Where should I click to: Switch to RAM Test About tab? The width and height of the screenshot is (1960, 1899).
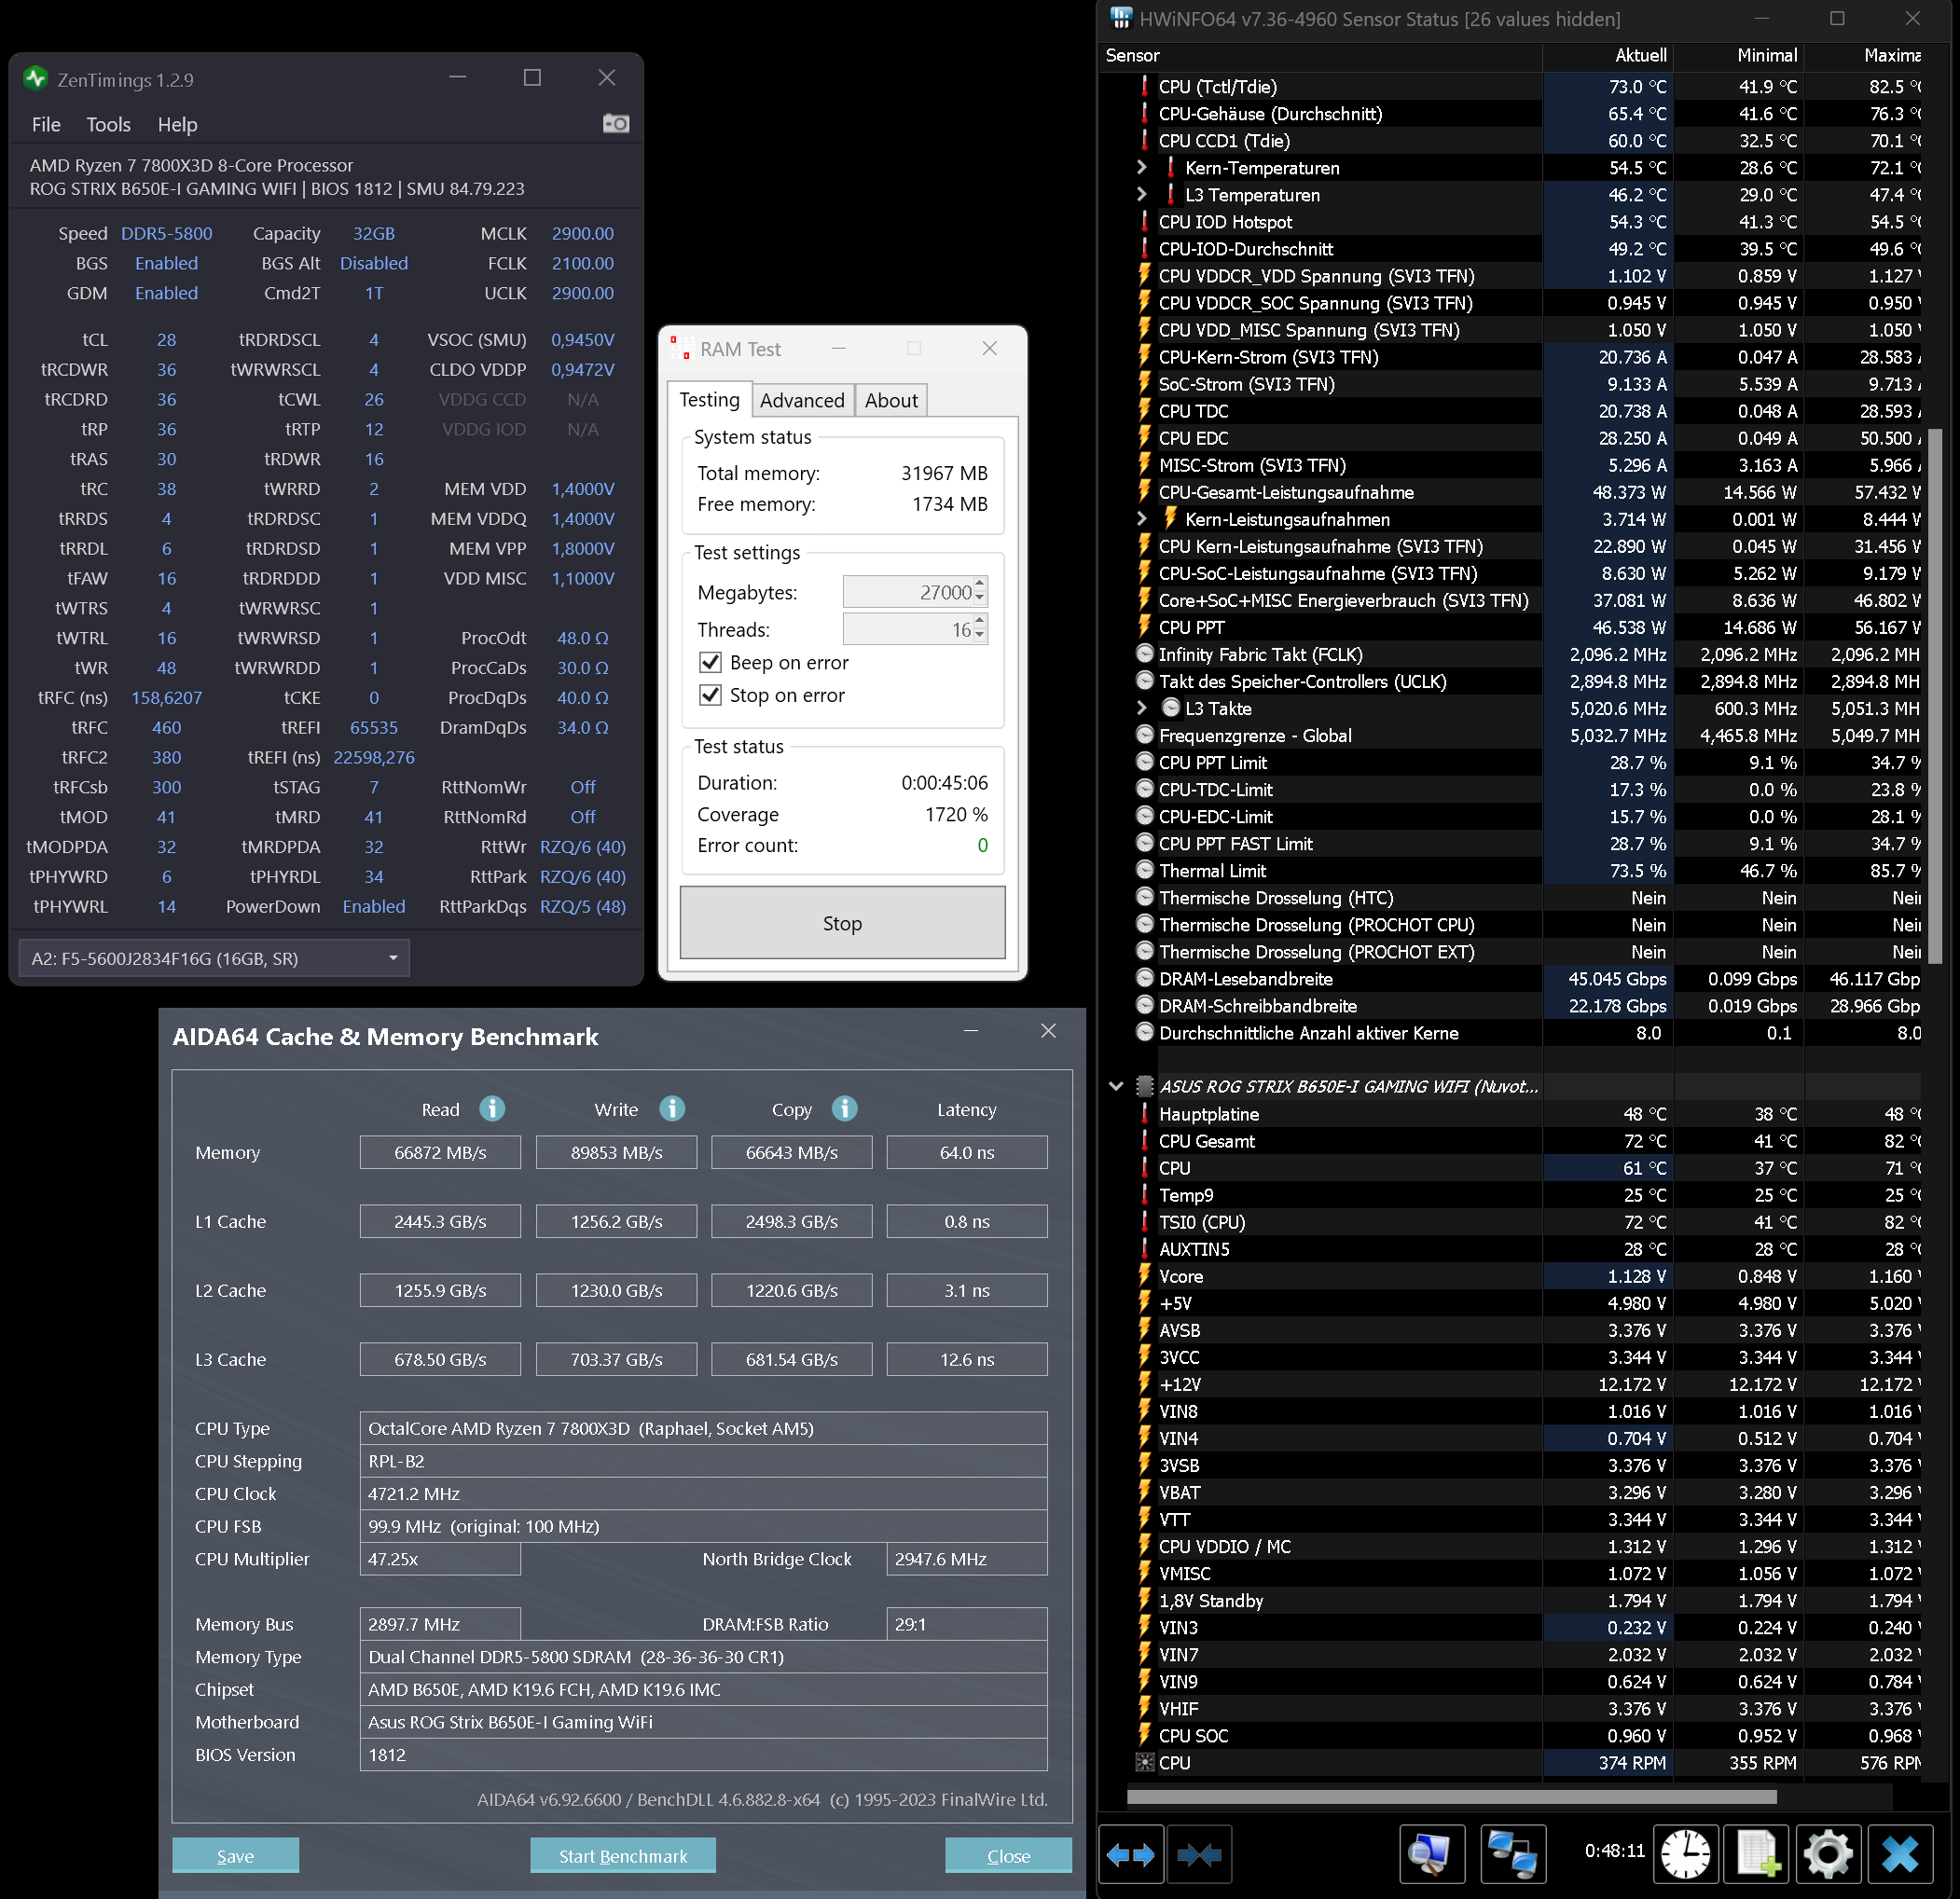[x=891, y=400]
